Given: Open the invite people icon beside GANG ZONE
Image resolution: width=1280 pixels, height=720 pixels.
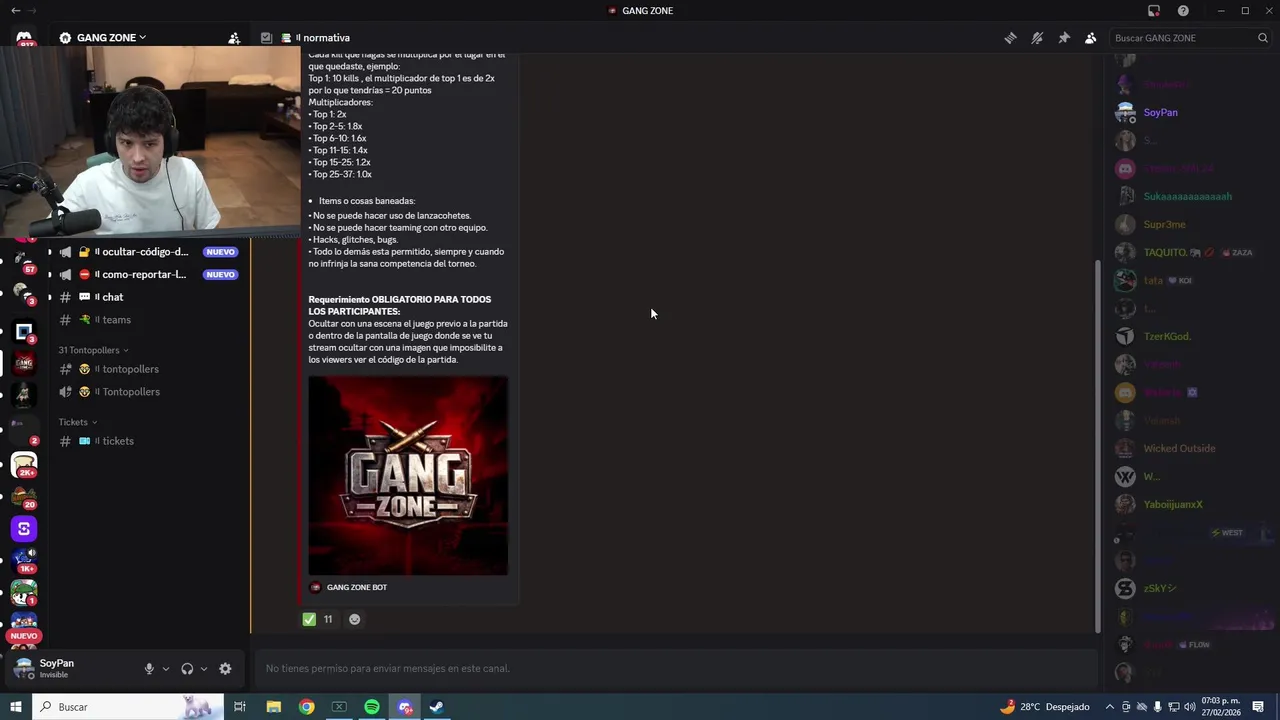Looking at the screenshot, I should click(234, 38).
